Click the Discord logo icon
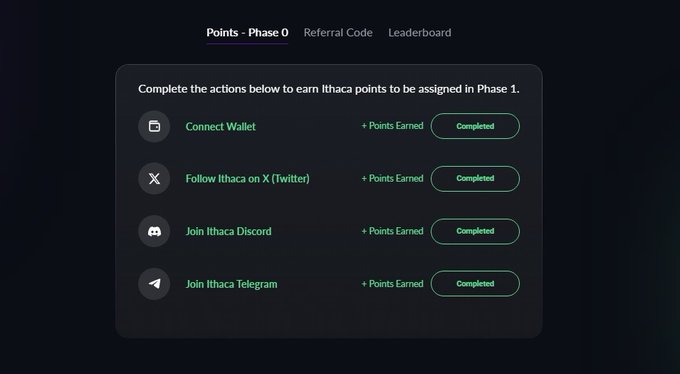Image resolution: width=680 pixels, height=374 pixels. click(x=154, y=231)
